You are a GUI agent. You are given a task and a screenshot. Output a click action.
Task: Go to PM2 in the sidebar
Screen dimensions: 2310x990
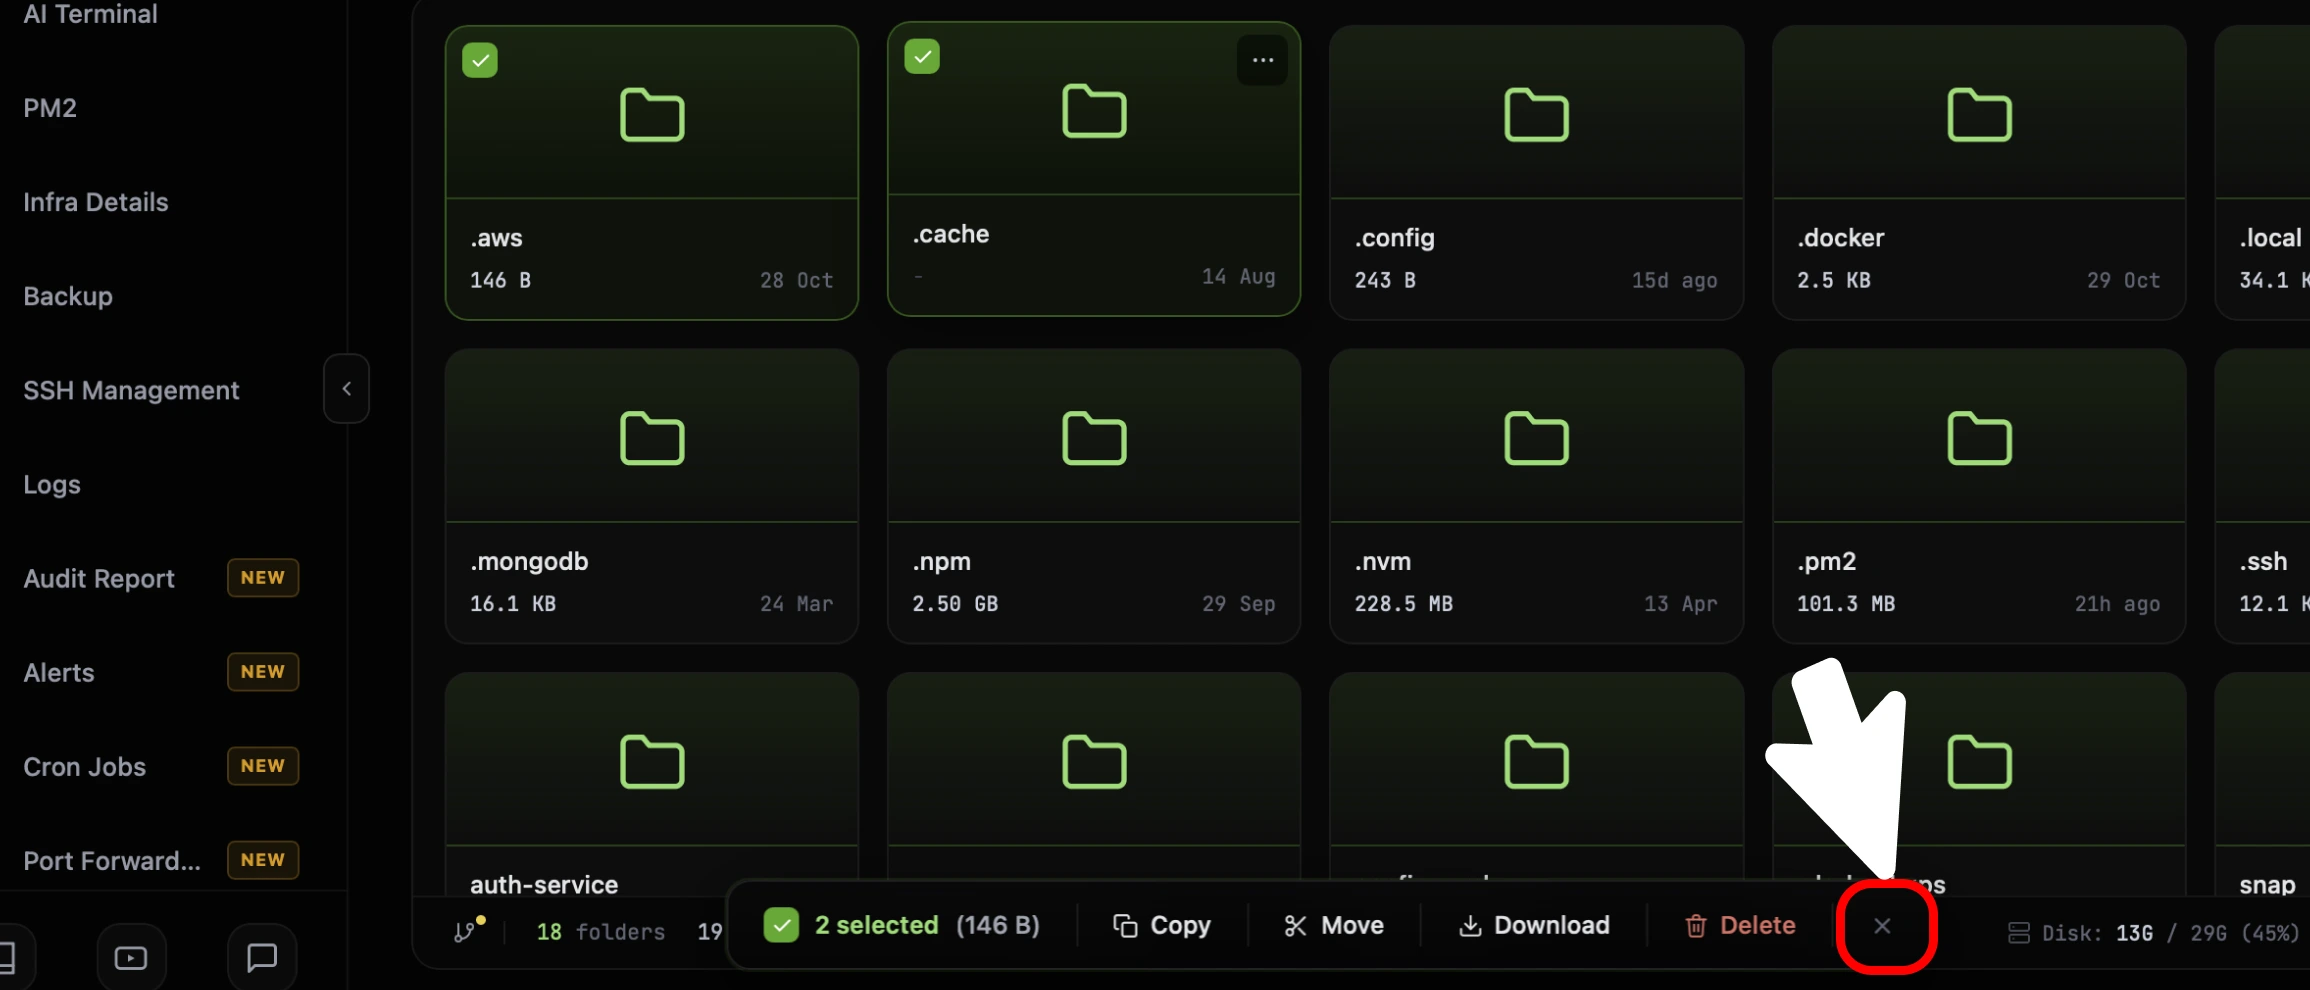pos(50,108)
